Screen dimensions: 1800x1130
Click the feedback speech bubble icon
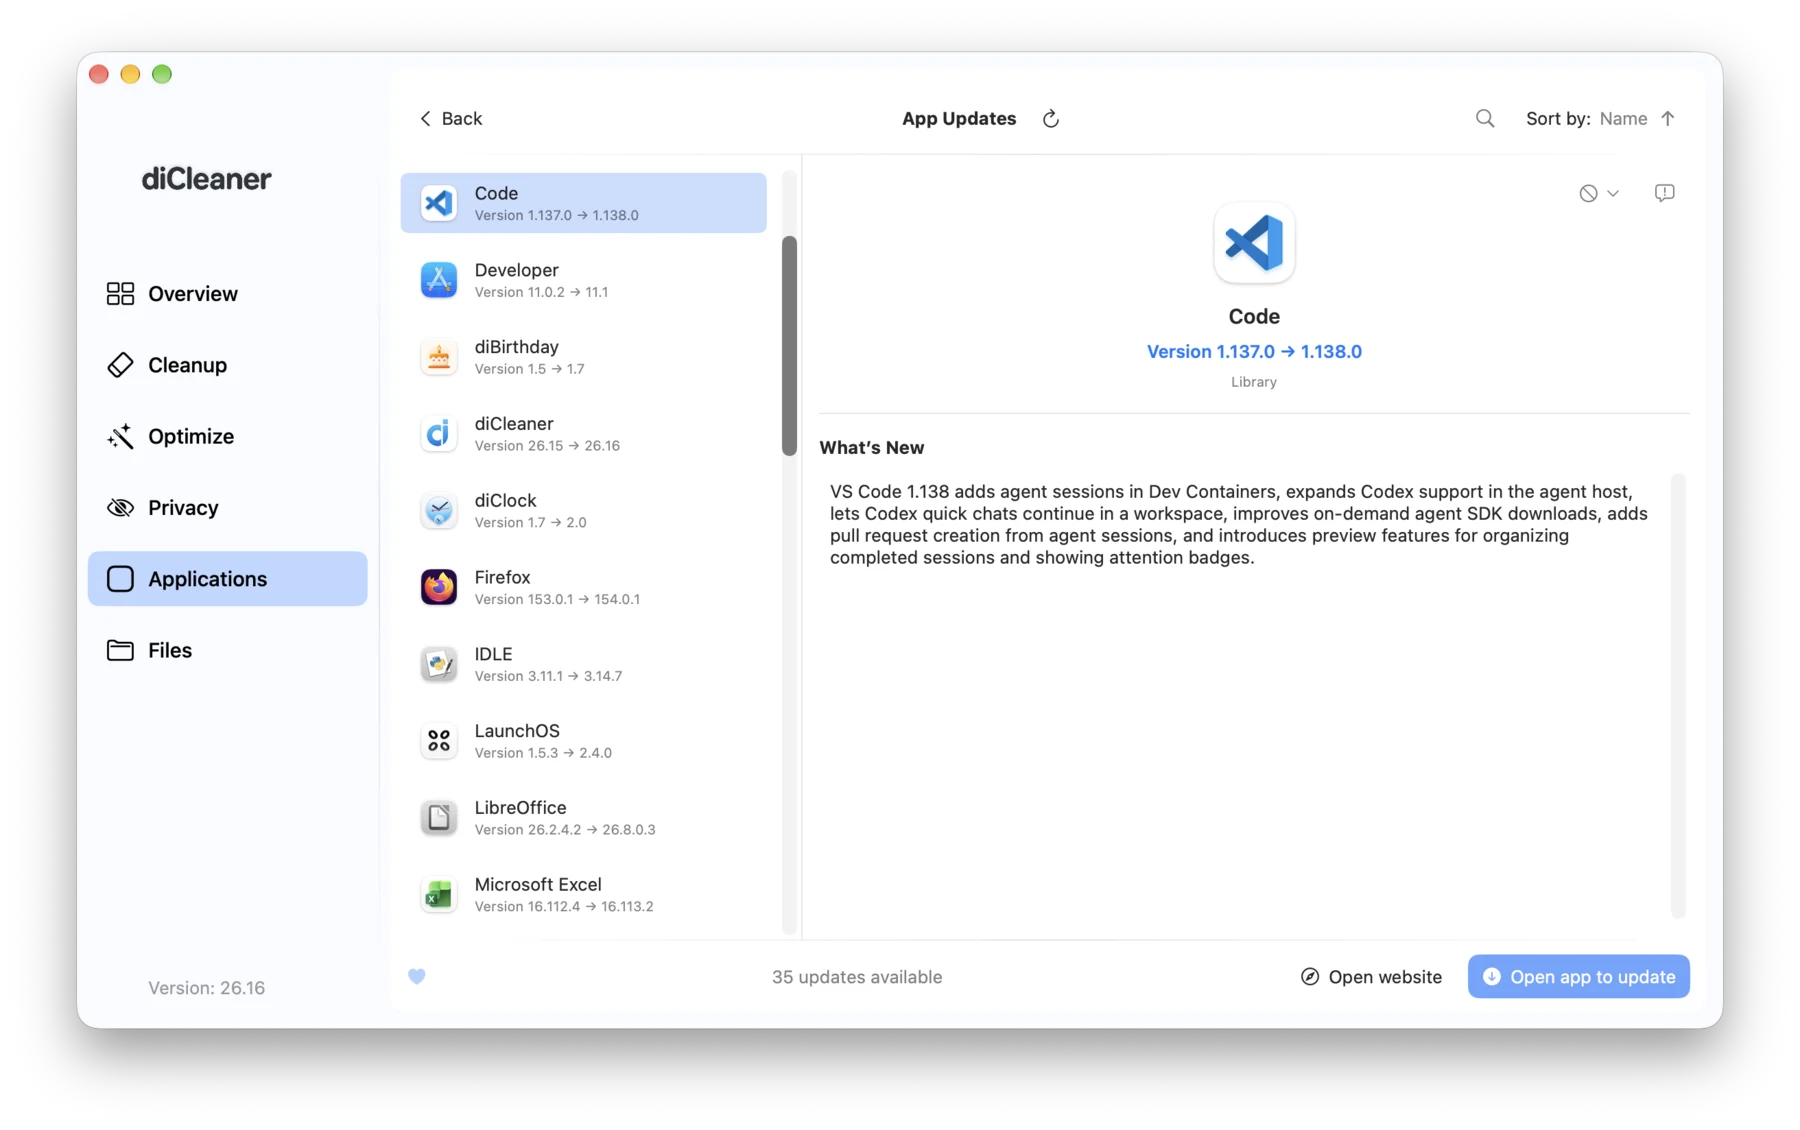tap(1664, 193)
